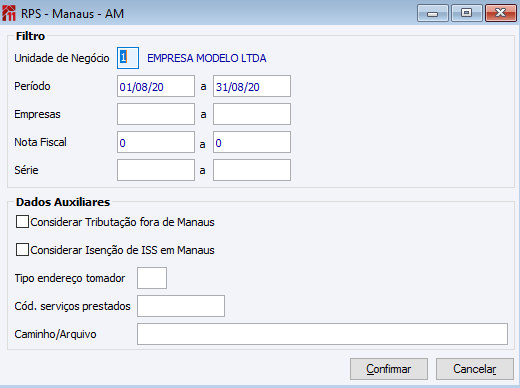Viewport: 520px width, 388px height.
Task: Click the second Empresas range field
Action: click(252, 114)
